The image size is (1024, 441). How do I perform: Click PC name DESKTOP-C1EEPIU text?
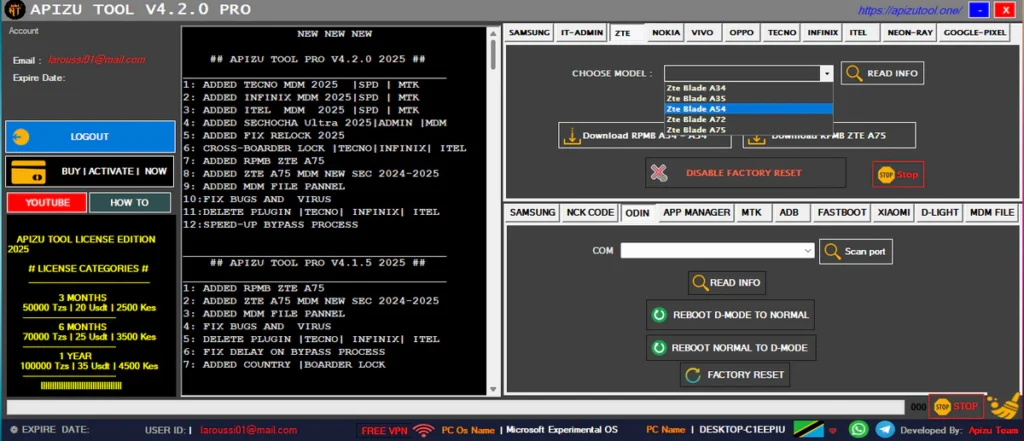742,430
